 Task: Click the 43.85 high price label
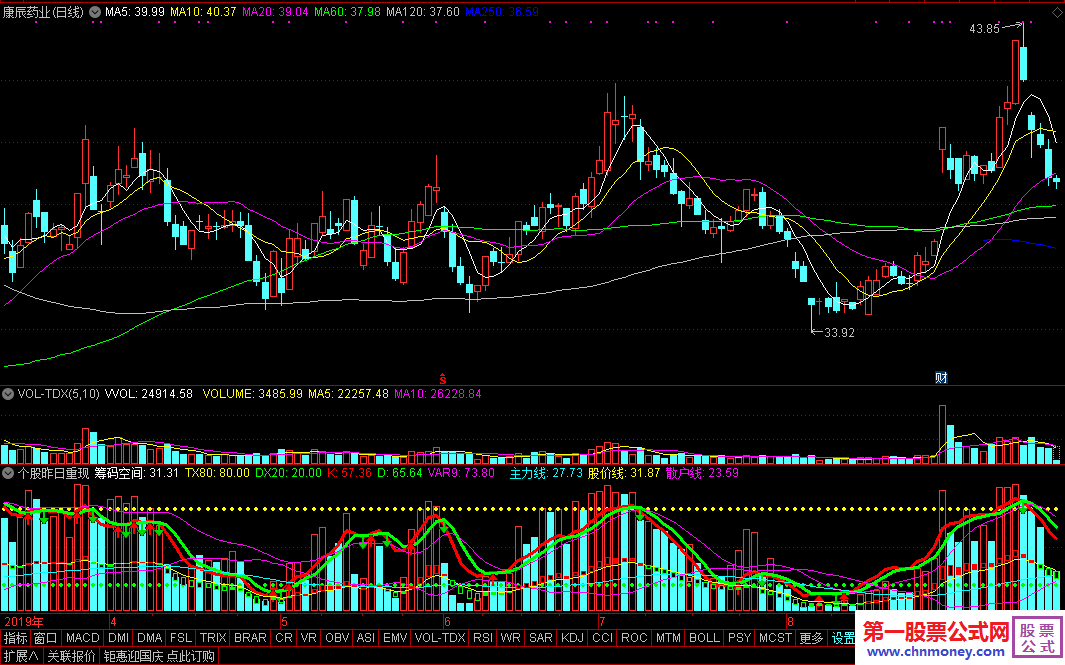984,29
